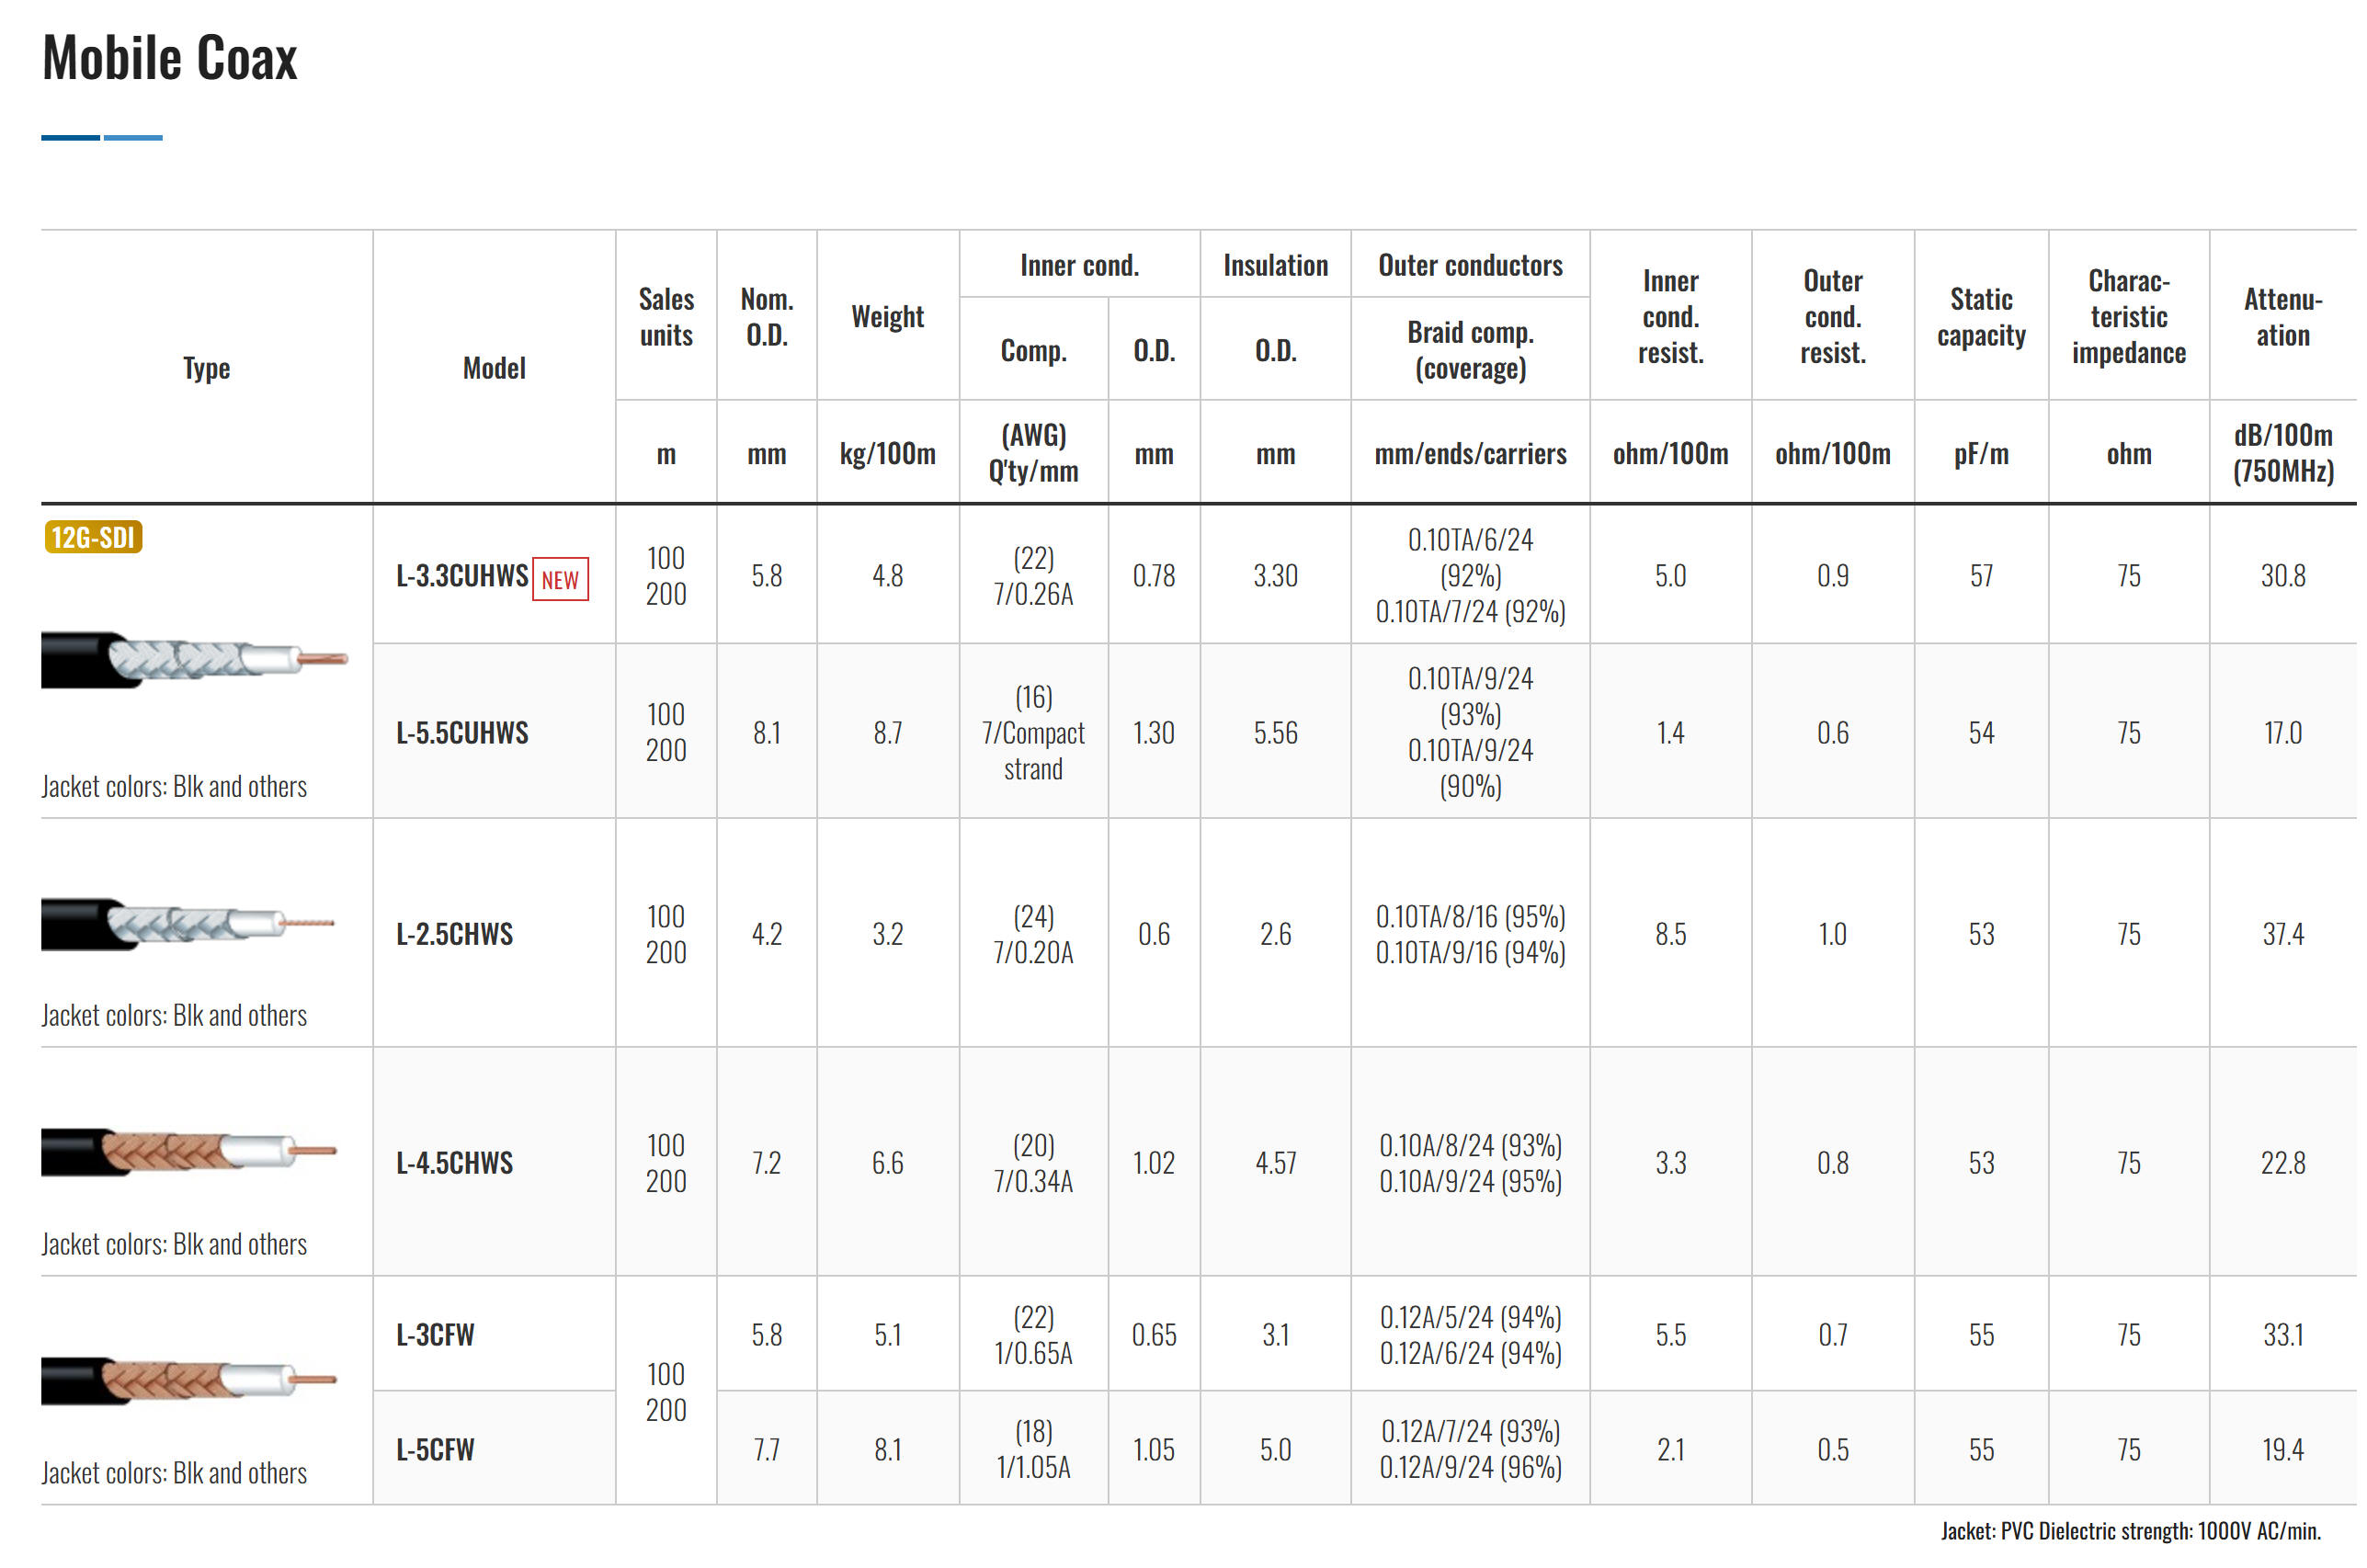Click the 12G-SDI silver-braided cable image
The width and height of the screenshot is (2367, 1568).
(x=192, y=659)
